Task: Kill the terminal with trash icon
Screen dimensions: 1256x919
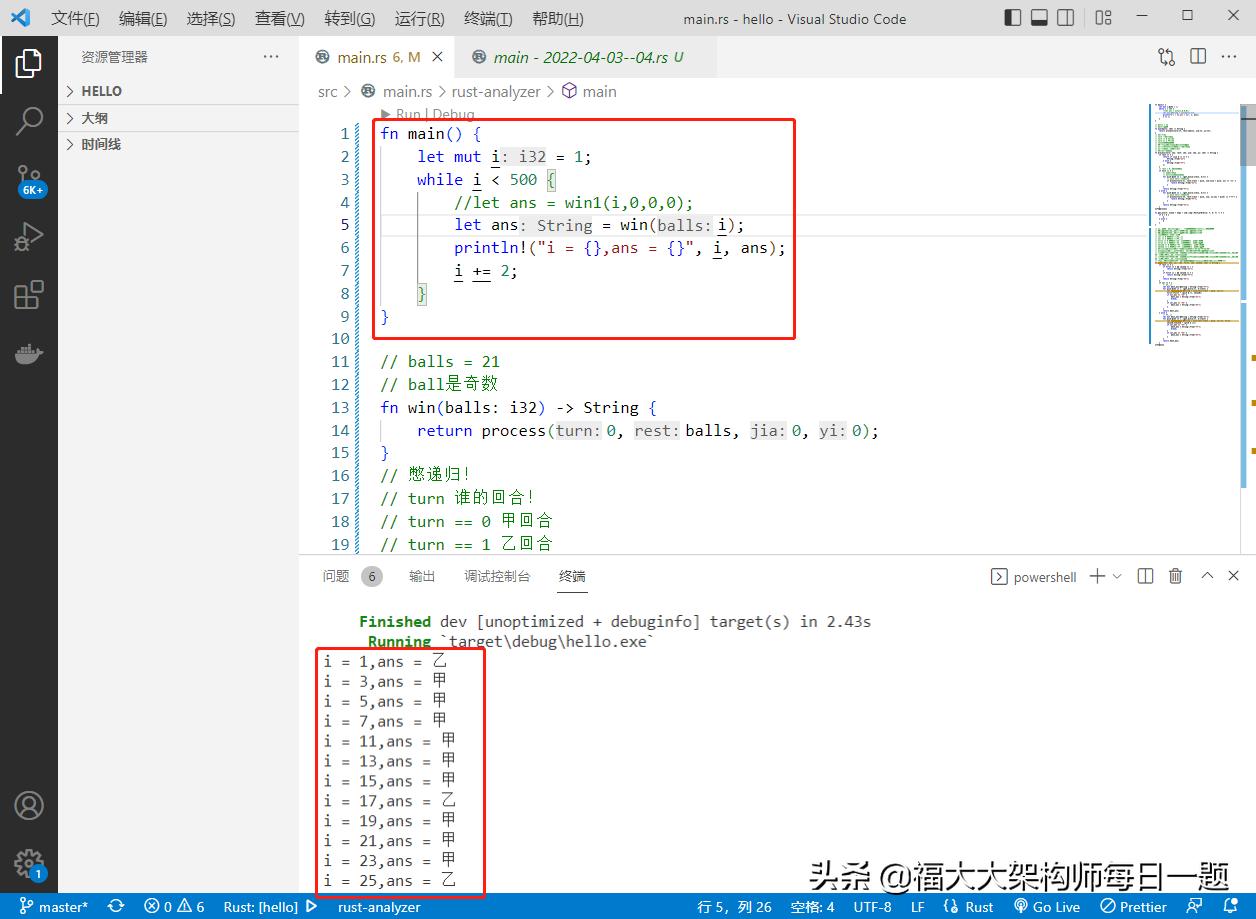Action: click(x=1176, y=576)
